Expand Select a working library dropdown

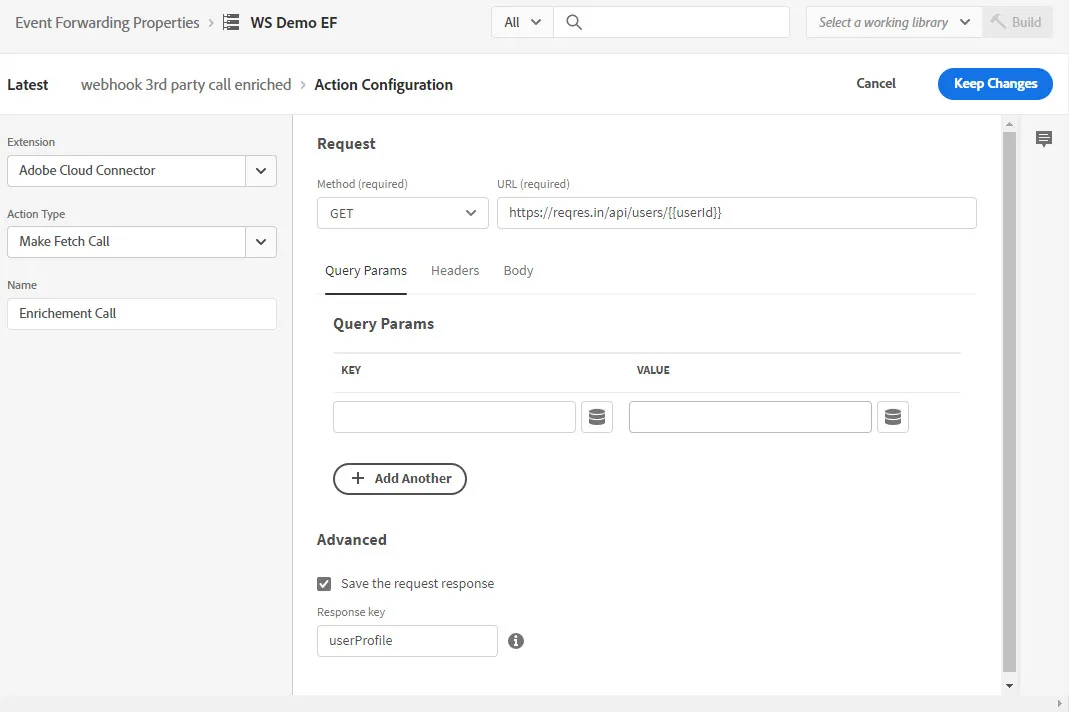(894, 23)
